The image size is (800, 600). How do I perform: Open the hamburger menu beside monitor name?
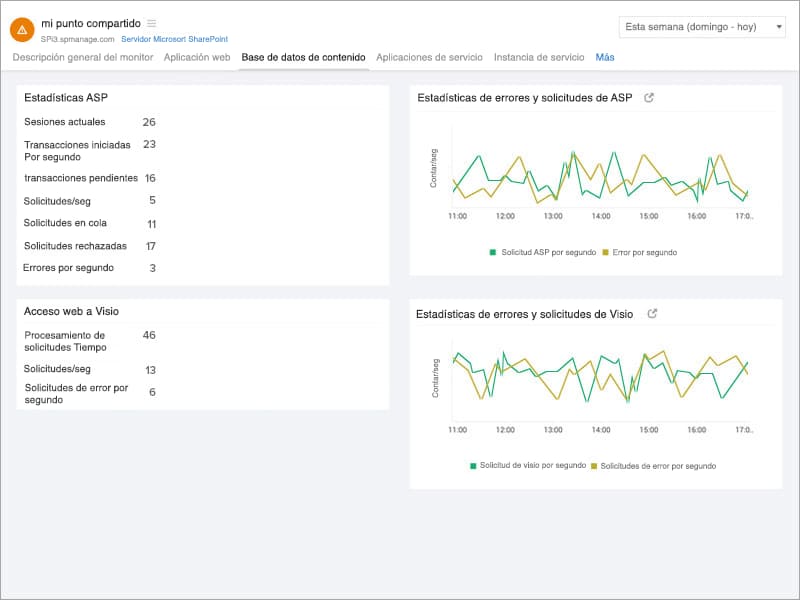click(152, 23)
